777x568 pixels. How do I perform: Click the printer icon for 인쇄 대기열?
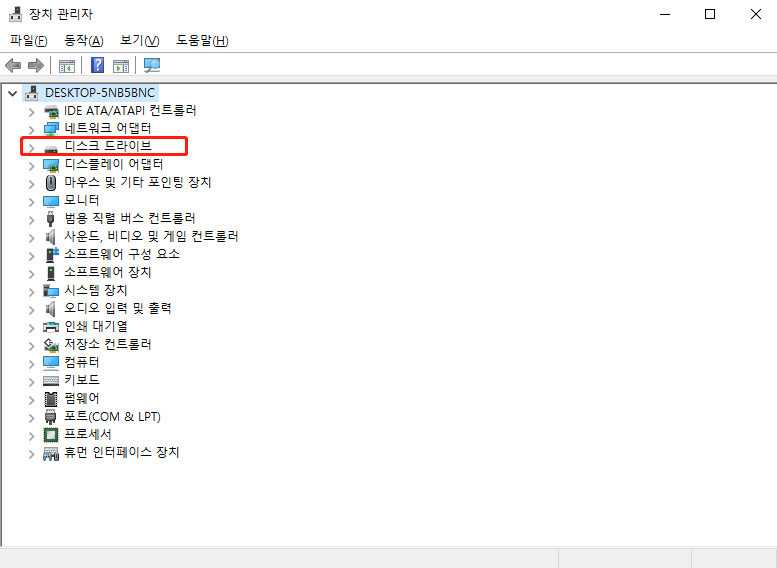coord(51,327)
